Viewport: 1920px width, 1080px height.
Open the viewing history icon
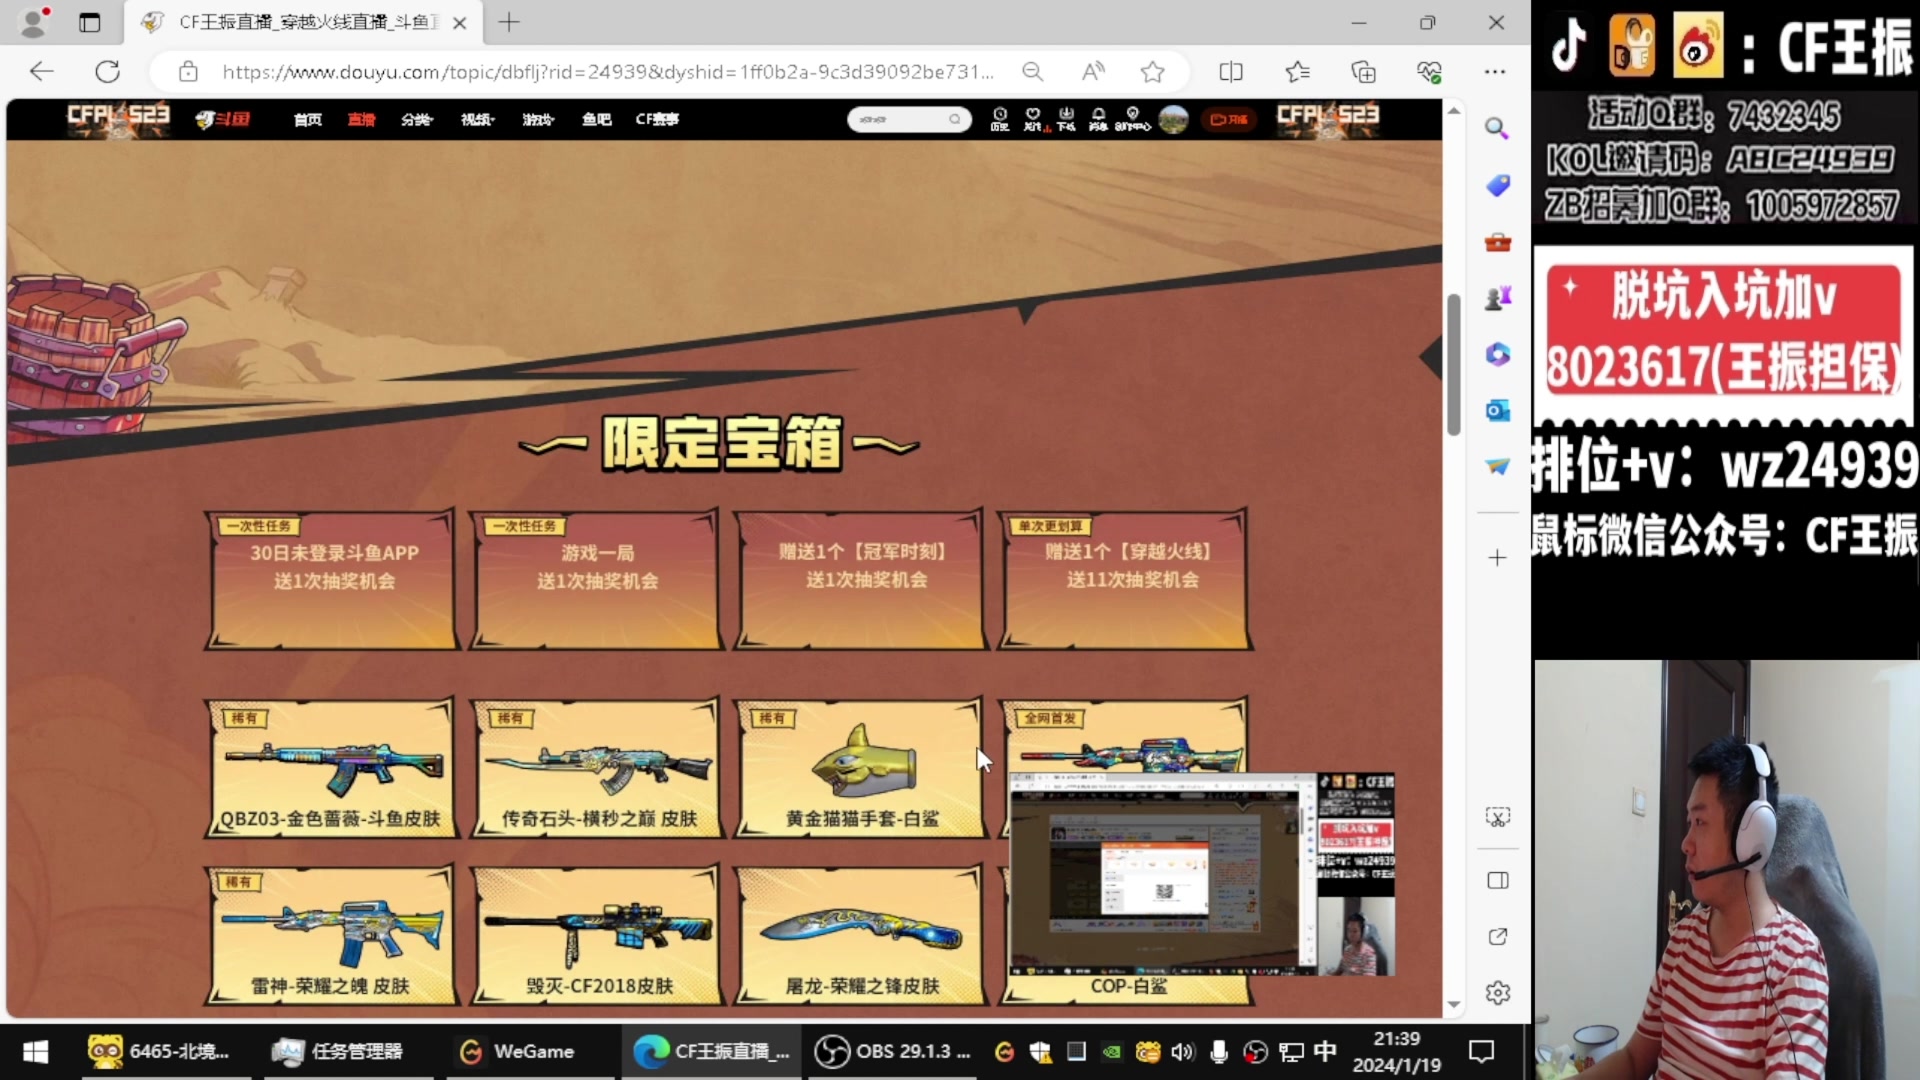click(x=1000, y=119)
